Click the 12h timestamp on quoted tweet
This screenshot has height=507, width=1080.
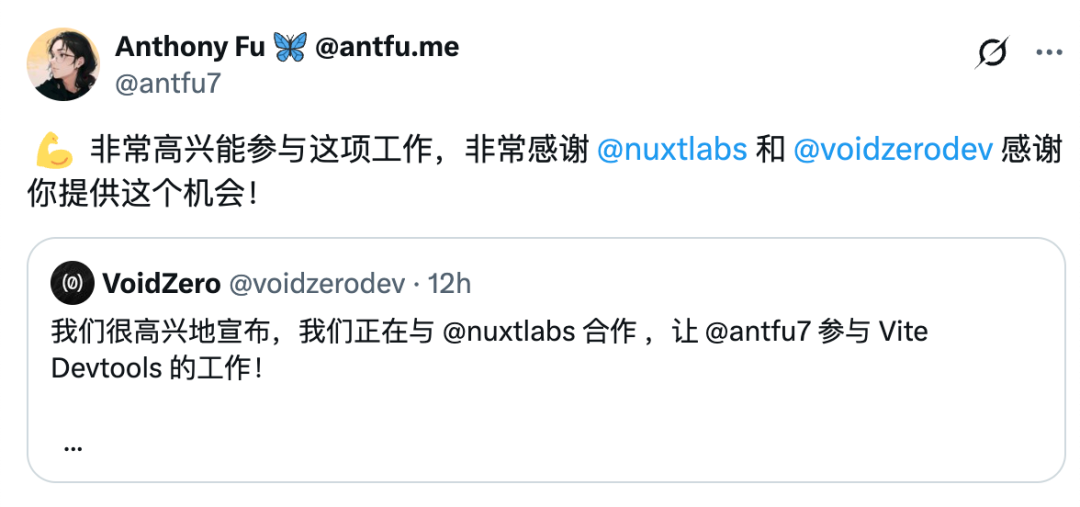450,283
